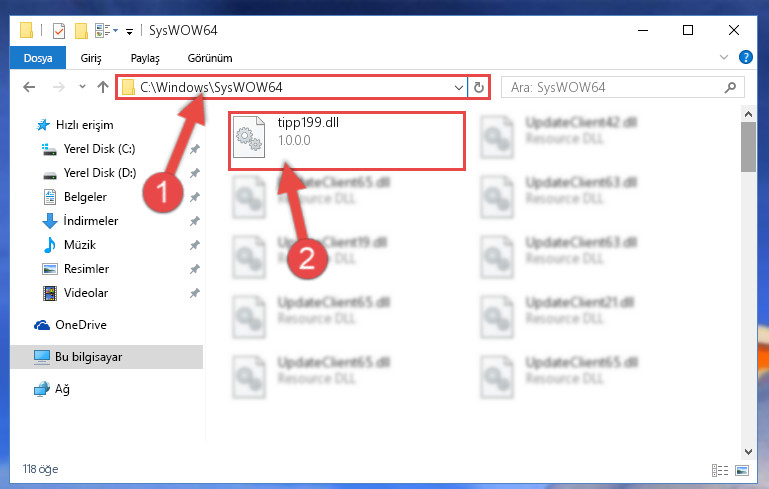Image resolution: width=769 pixels, height=489 pixels.
Task: Expand the address bar history dropdown
Action: [459, 88]
